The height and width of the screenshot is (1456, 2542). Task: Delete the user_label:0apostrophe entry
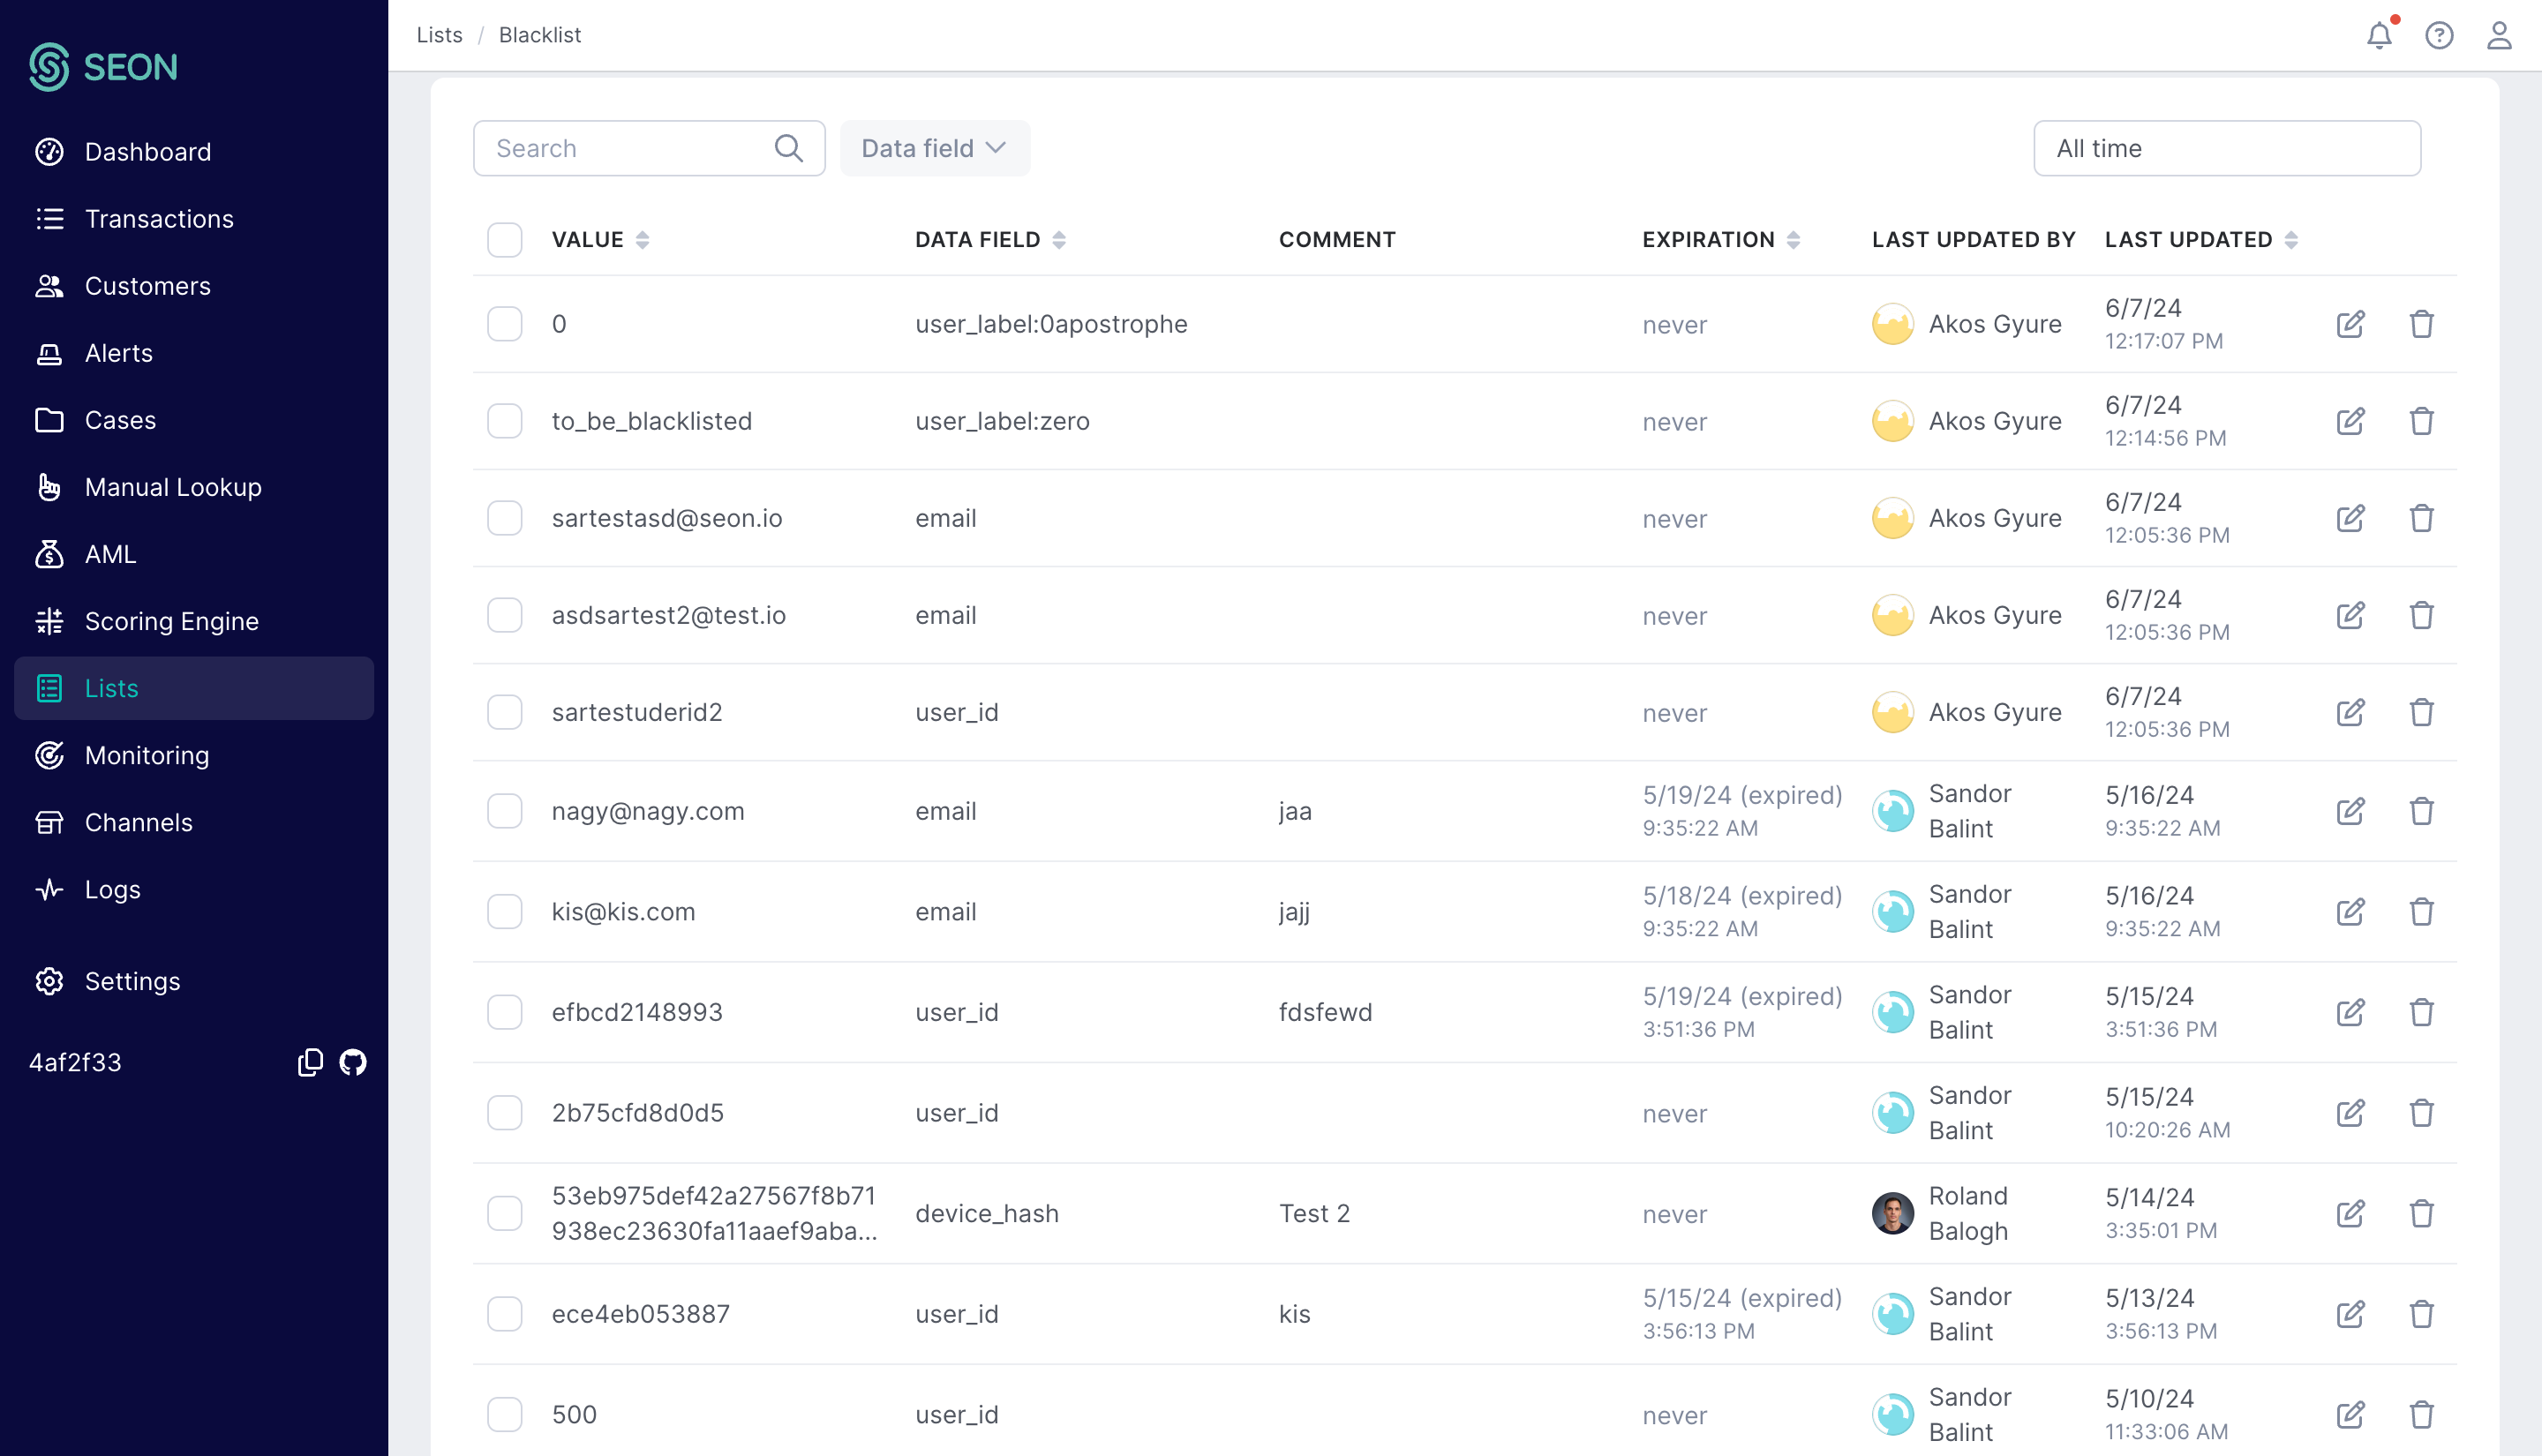(x=2421, y=324)
